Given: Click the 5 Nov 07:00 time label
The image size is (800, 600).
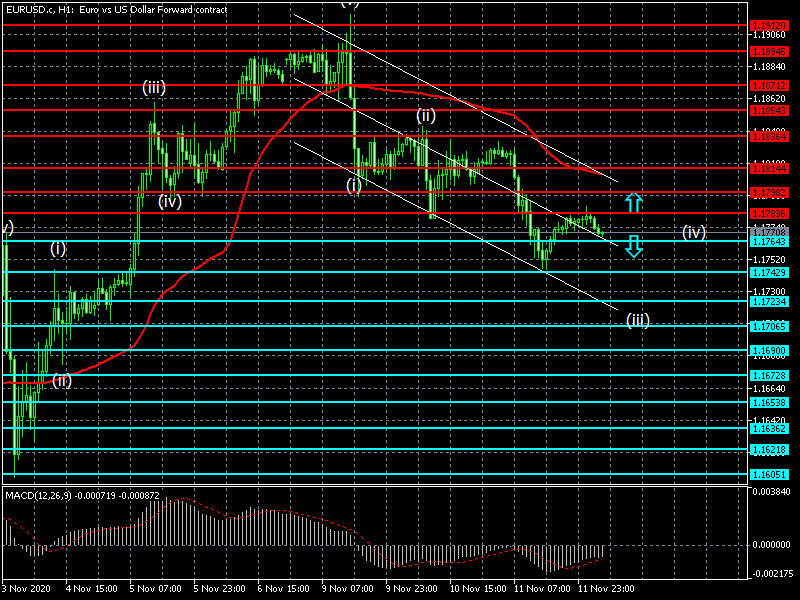Looking at the screenshot, I should click(156, 588).
